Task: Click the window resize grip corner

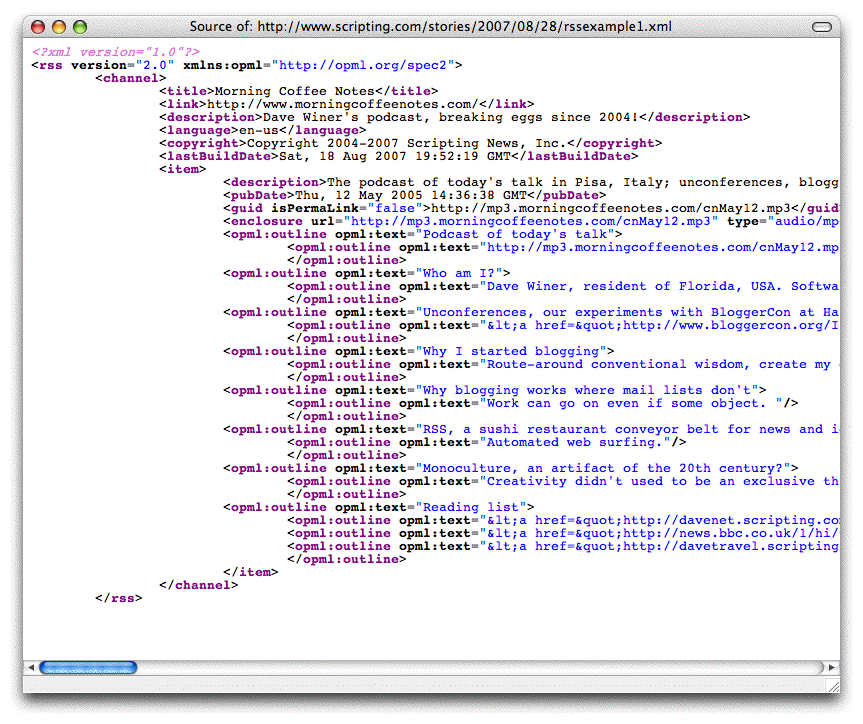Action: [x=832, y=686]
